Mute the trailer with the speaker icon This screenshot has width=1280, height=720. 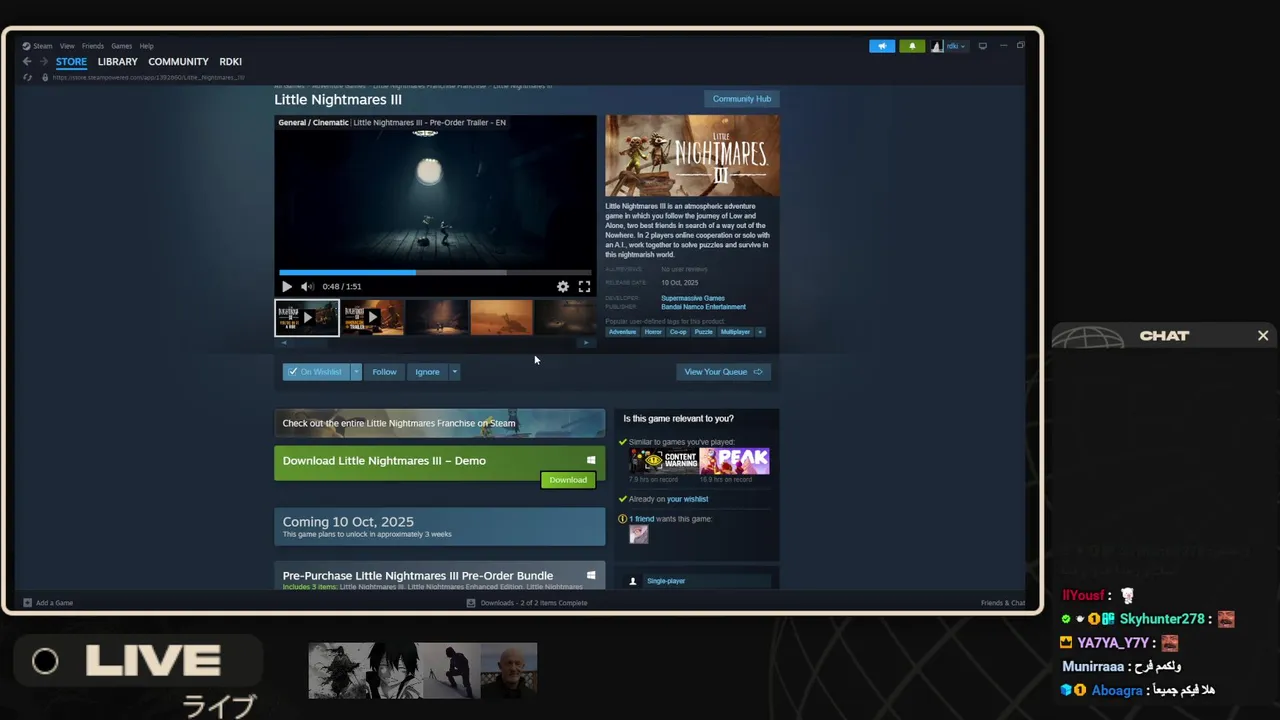pos(306,287)
